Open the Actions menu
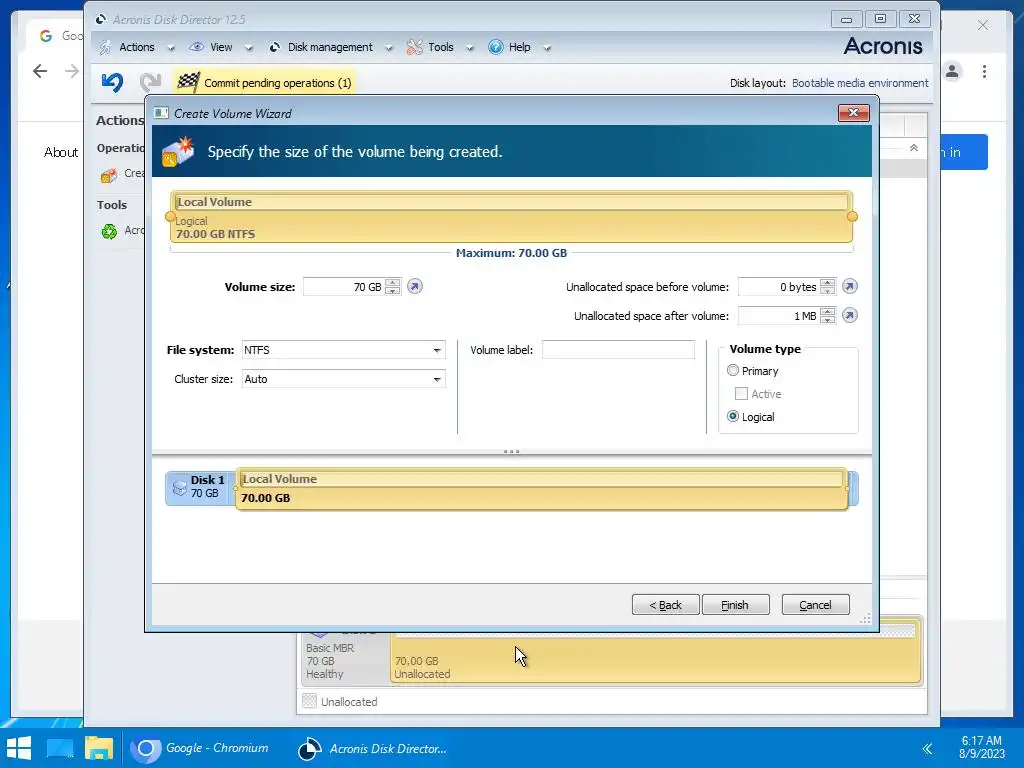The height and width of the screenshot is (768, 1024). (x=136, y=47)
